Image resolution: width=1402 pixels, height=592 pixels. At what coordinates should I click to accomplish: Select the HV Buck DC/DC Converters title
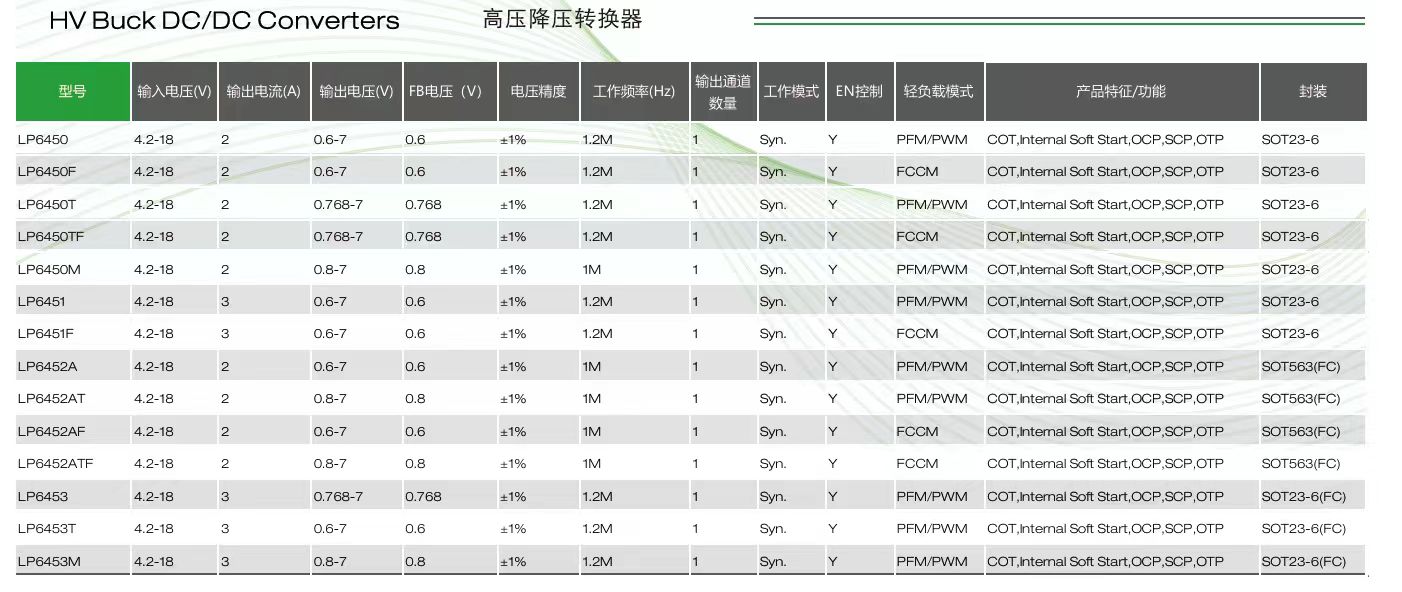224,21
